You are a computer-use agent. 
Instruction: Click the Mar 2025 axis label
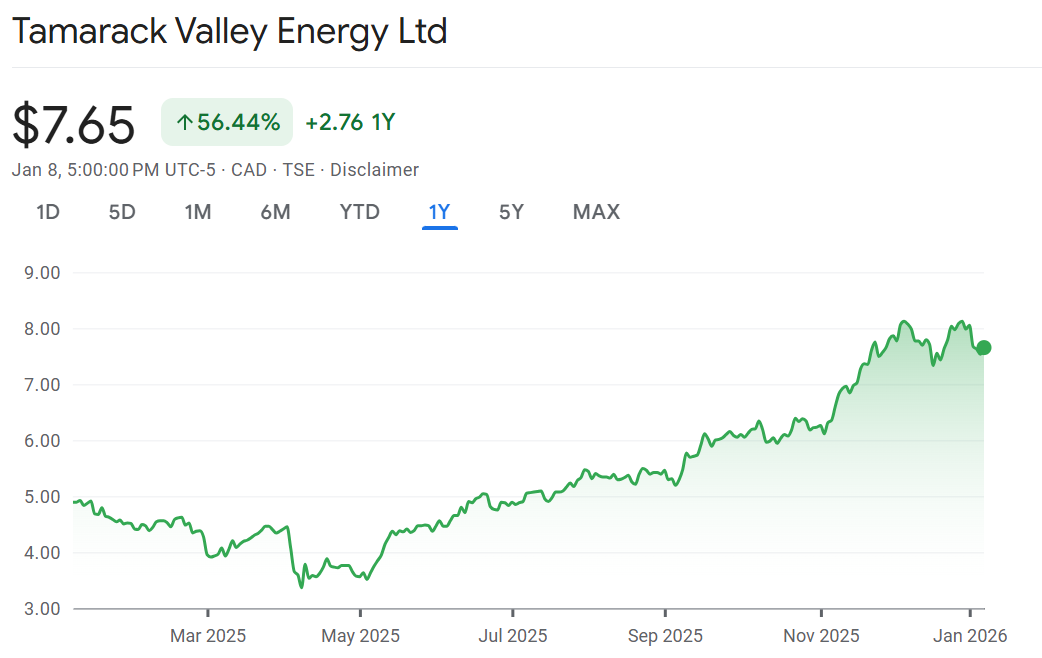coord(208,635)
